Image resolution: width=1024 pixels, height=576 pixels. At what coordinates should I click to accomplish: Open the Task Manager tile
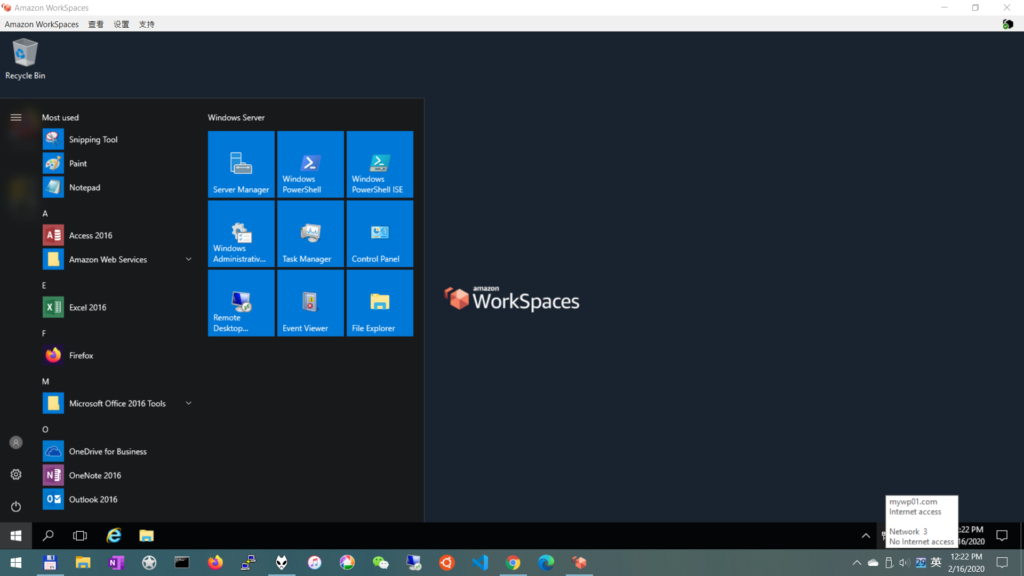click(310, 234)
